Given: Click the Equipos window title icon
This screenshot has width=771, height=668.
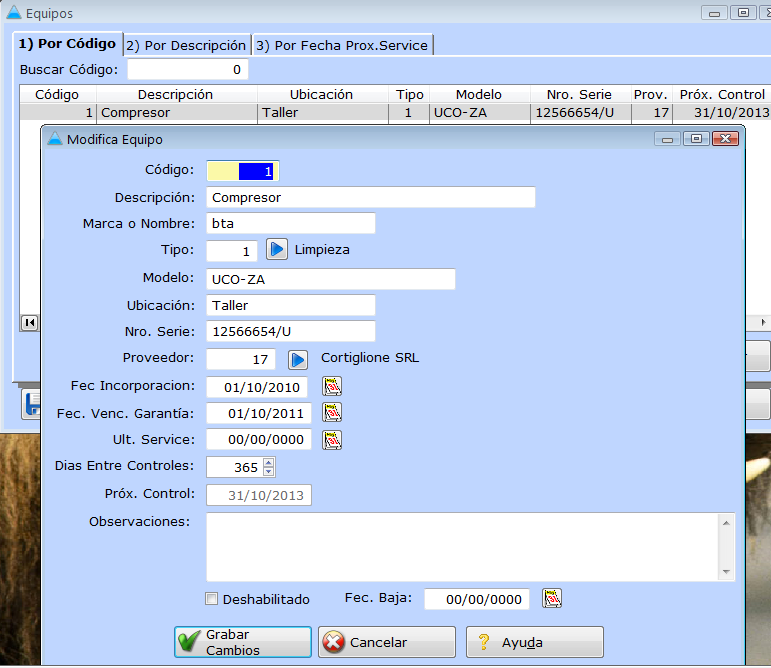Looking at the screenshot, I should (x=13, y=13).
